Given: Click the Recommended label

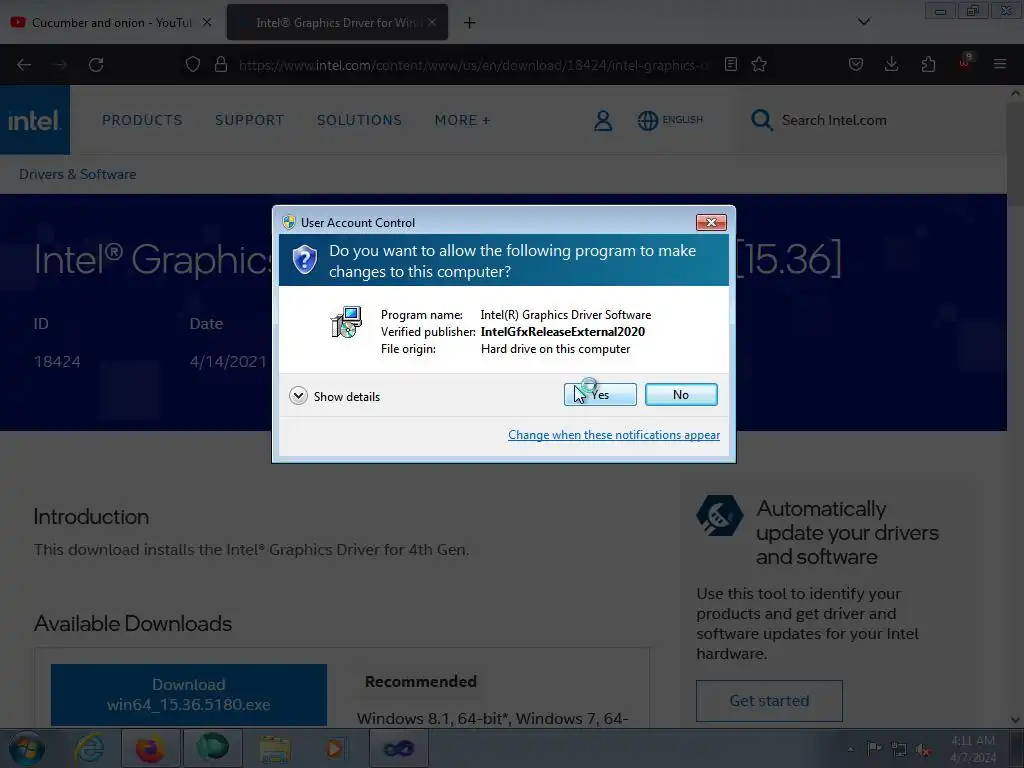Looking at the screenshot, I should (421, 681).
